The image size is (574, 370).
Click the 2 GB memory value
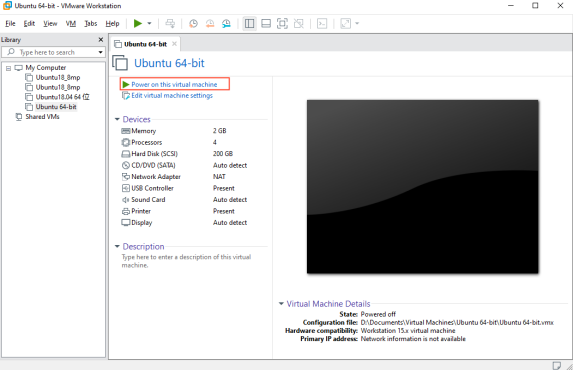(x=220, y=131)
